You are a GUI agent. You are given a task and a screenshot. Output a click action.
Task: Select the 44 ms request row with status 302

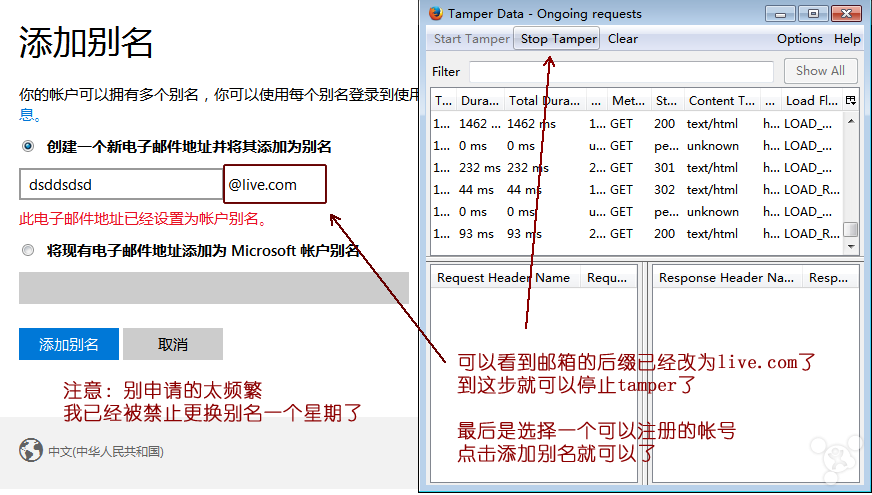point(637,190)
